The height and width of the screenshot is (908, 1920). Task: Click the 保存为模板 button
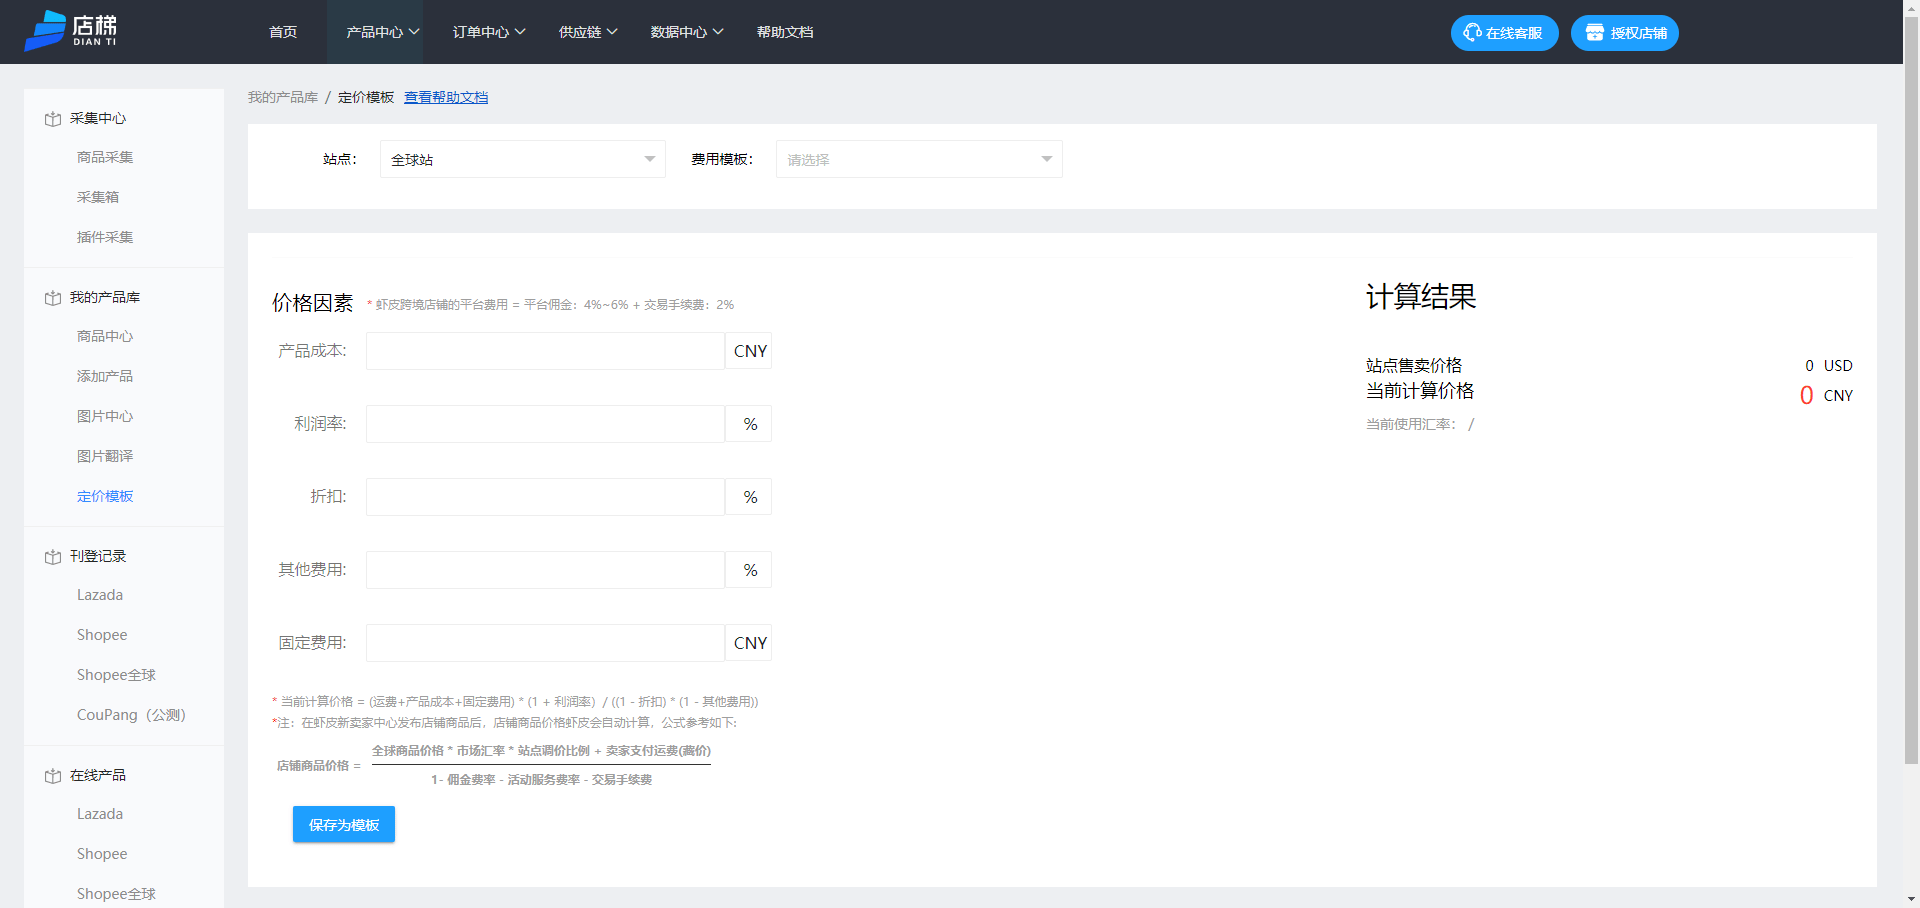point(343,825)
